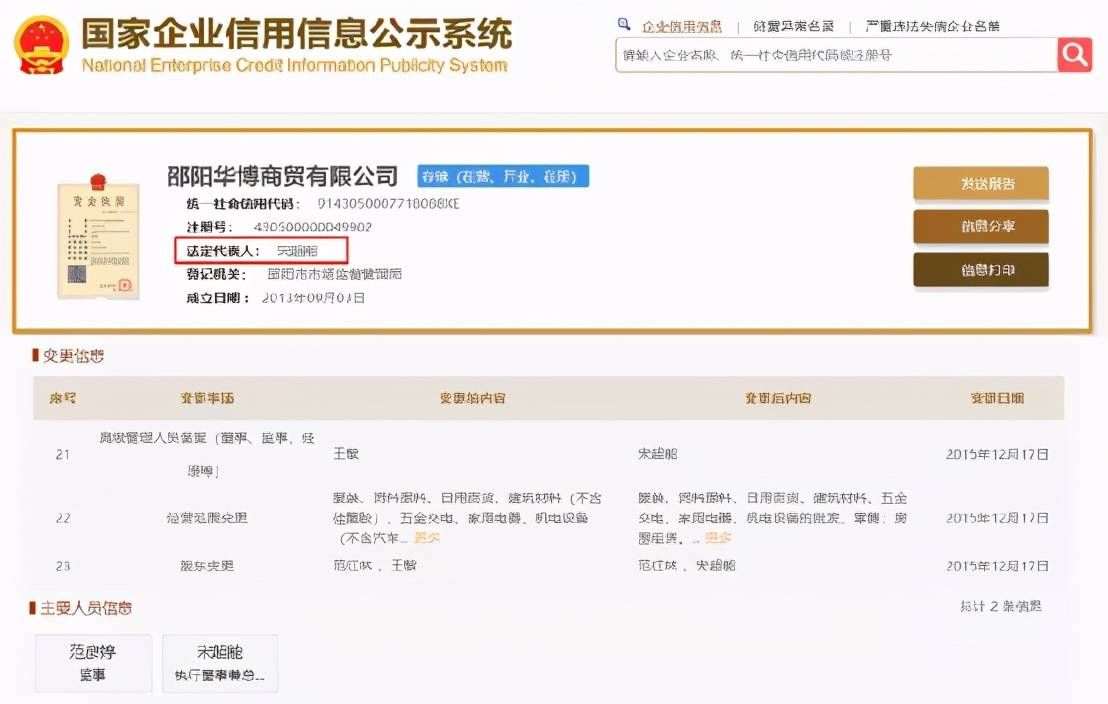Click small magnifier icon beside 企业信用信息 tab

pyautogui.click(x=624, y=26)
